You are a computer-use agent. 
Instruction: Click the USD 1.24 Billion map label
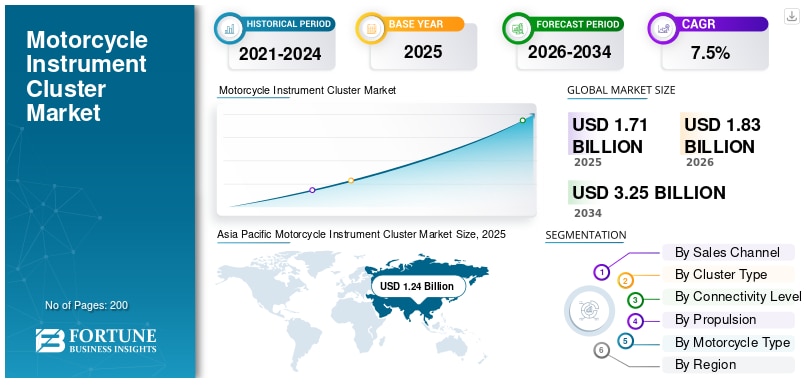click(x=417, y=286)
